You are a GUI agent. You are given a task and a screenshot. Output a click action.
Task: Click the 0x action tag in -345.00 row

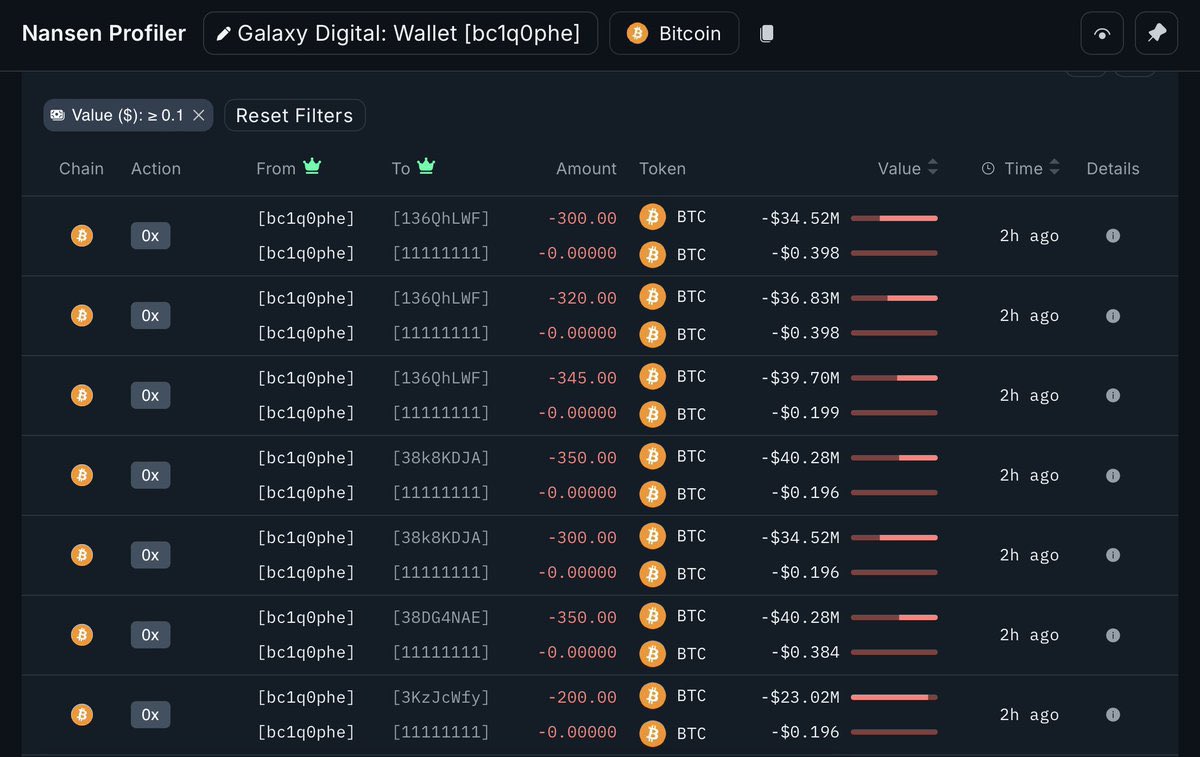pyautogui.click(x=150, y=396)
